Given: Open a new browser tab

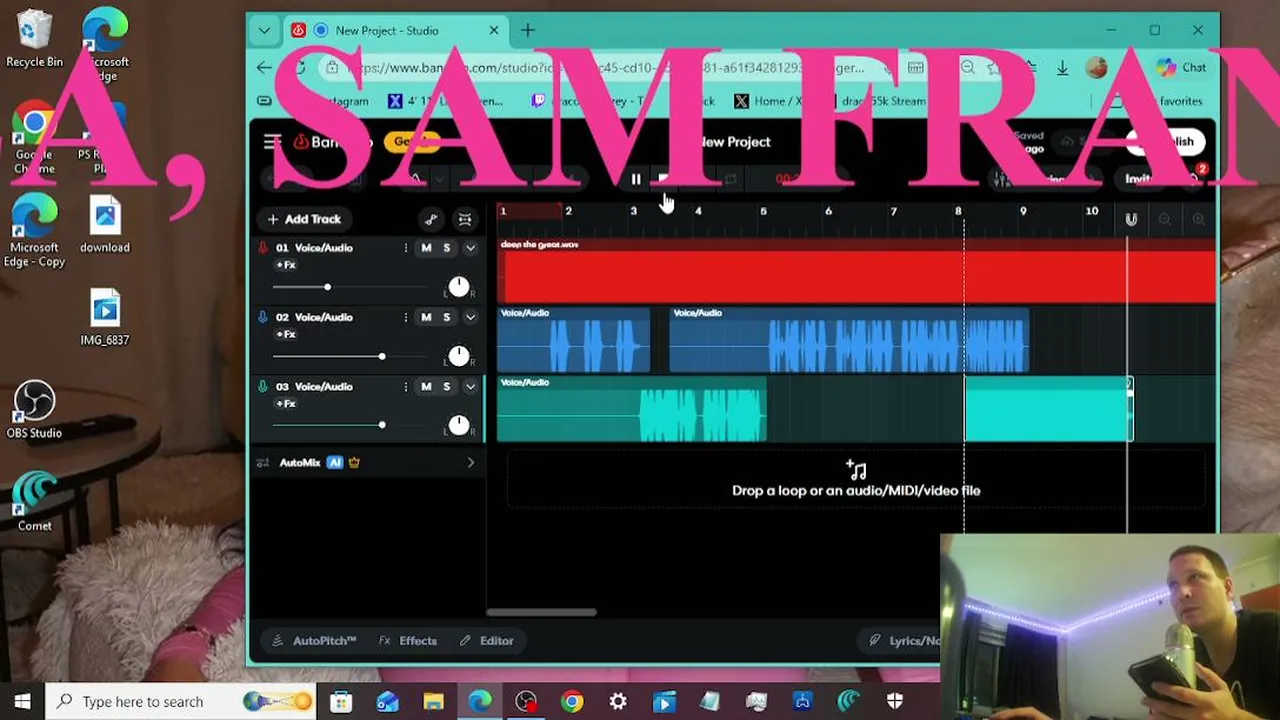Looking at the screenshot, I should (x=528, y=30).
